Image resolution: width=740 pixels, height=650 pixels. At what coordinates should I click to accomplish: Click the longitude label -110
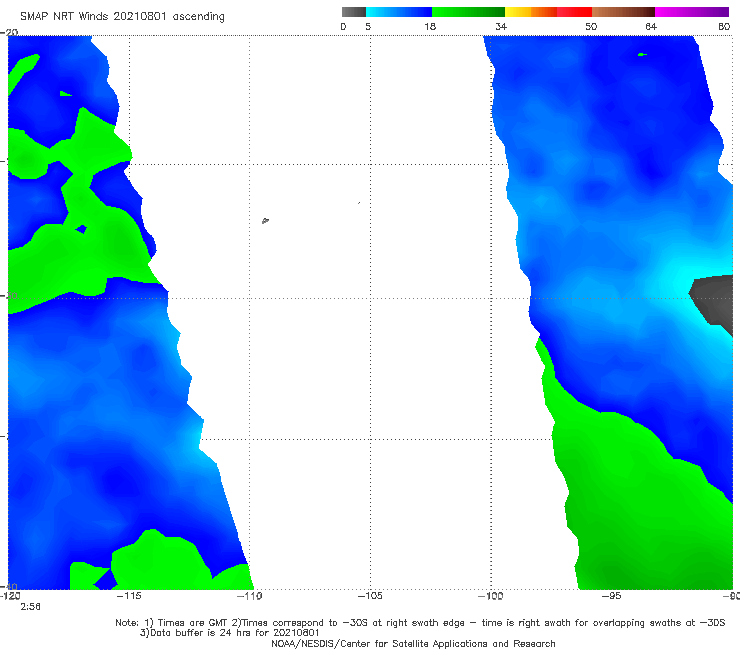click(x=249, y=596)
